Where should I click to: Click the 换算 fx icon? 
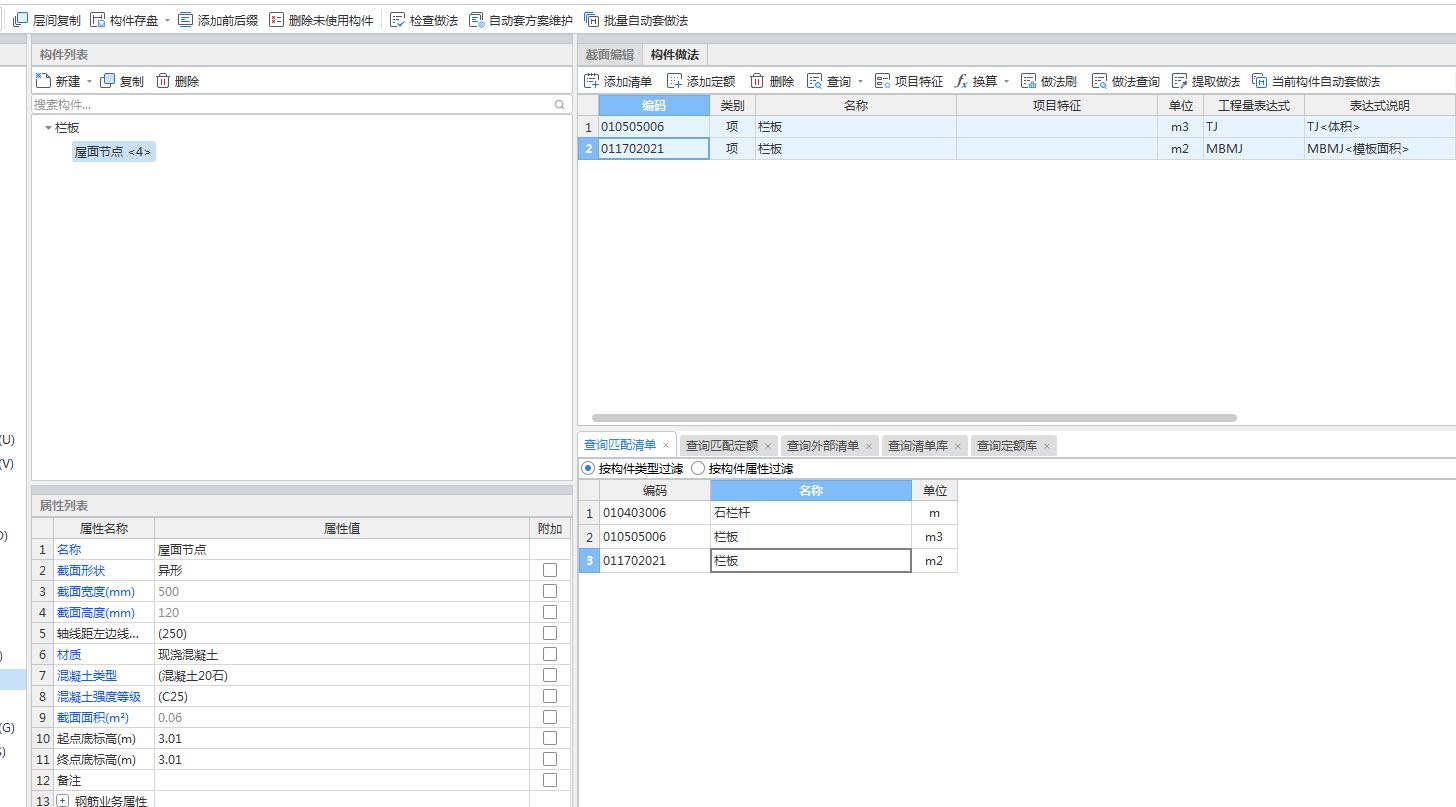[961, 81]
